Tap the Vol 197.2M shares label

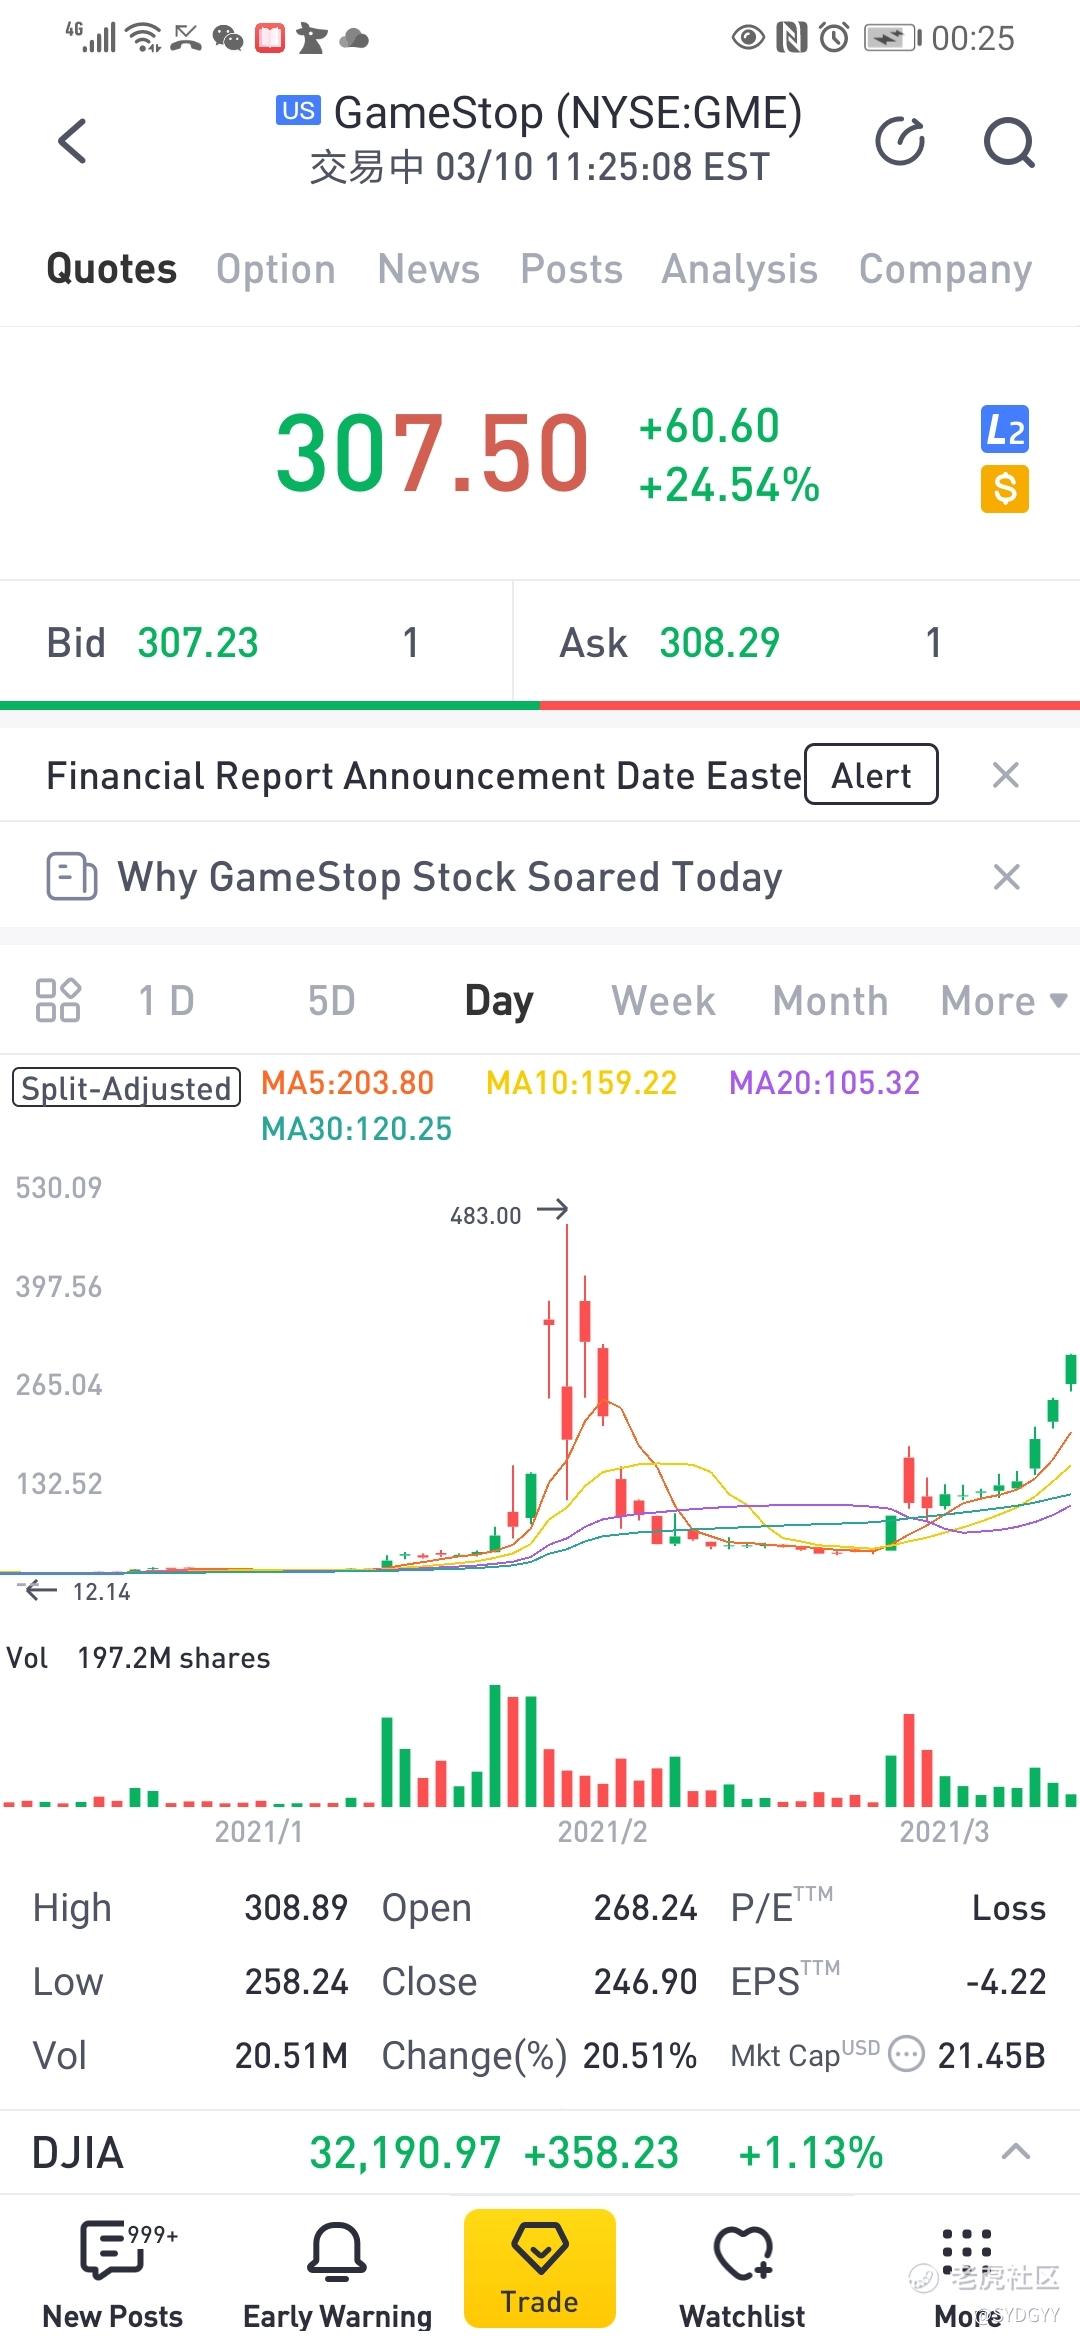138,1658
